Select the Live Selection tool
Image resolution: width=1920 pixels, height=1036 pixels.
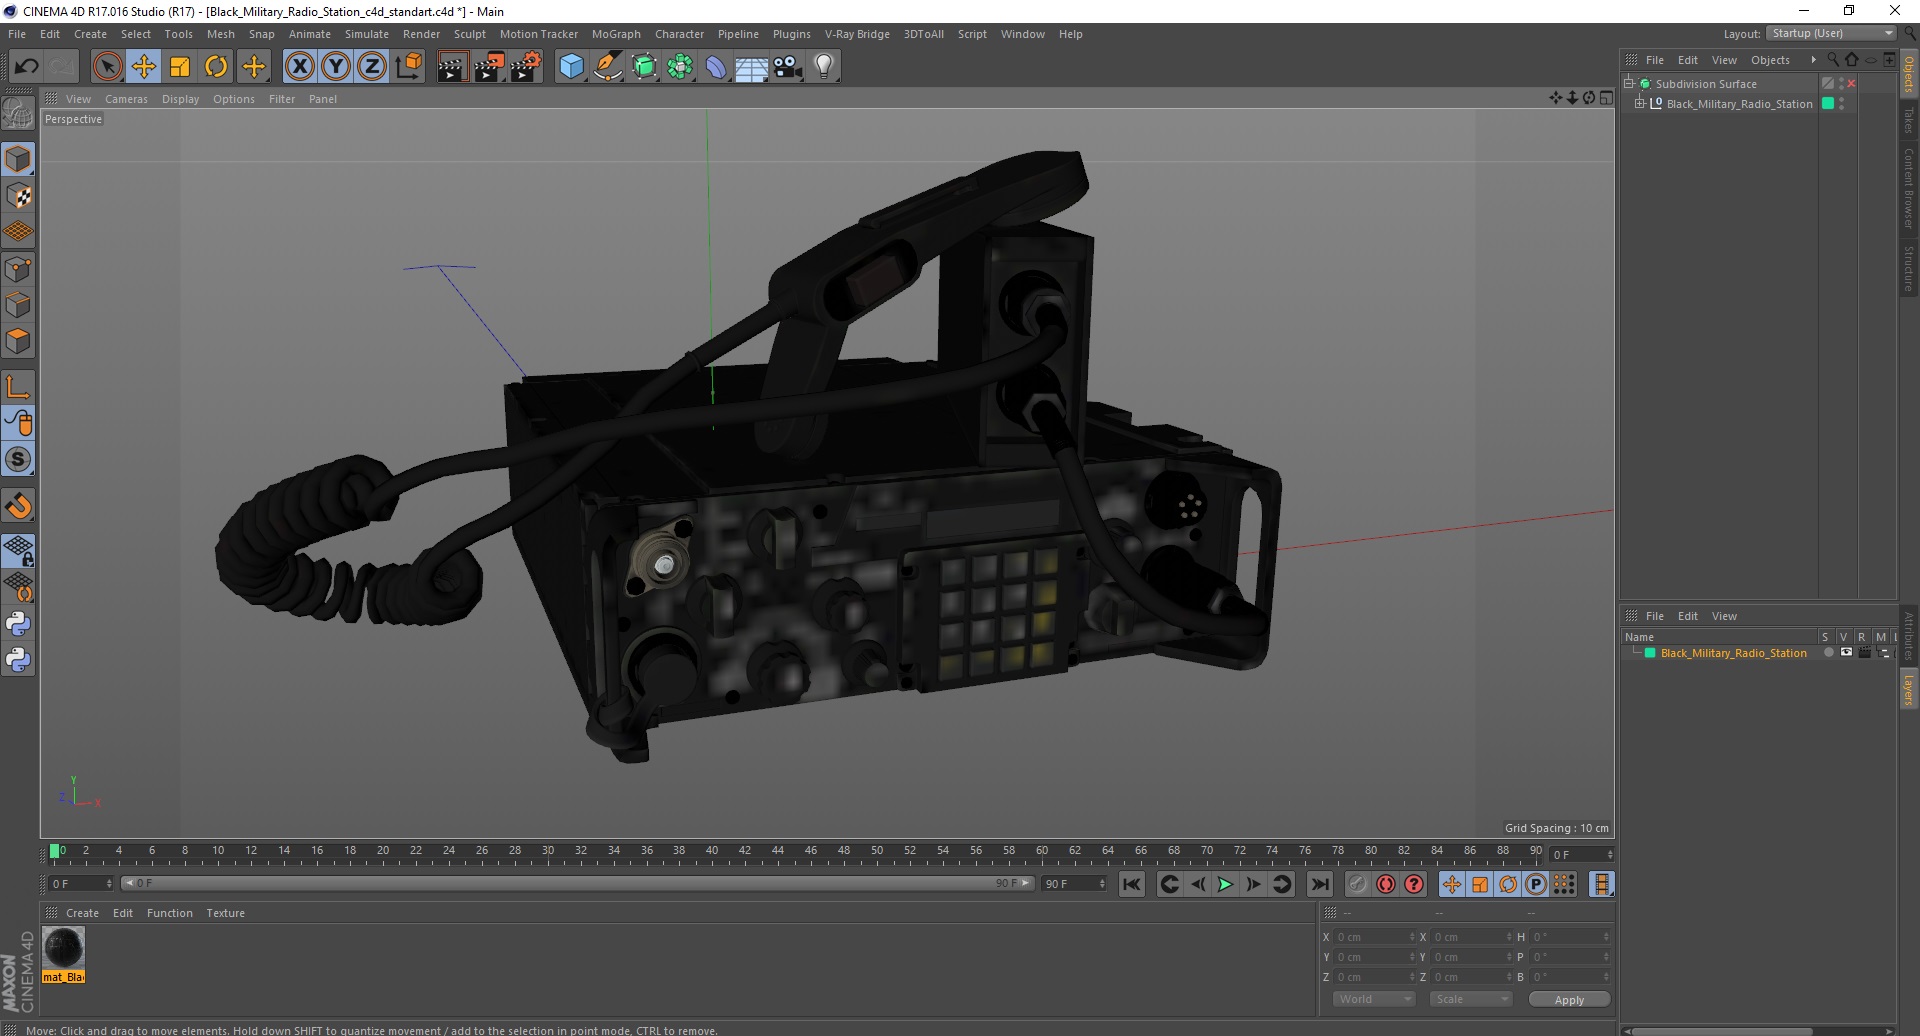107,67
